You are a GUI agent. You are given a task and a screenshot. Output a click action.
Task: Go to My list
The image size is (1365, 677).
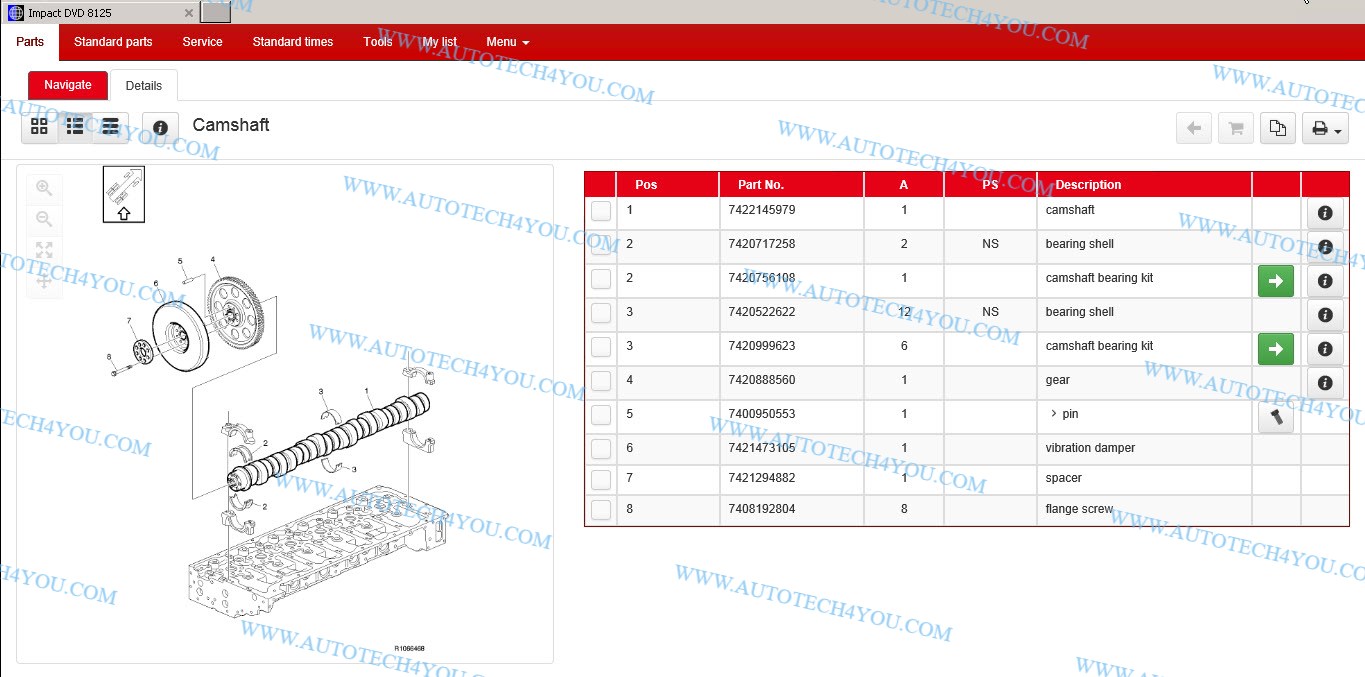tap(439, 42)
